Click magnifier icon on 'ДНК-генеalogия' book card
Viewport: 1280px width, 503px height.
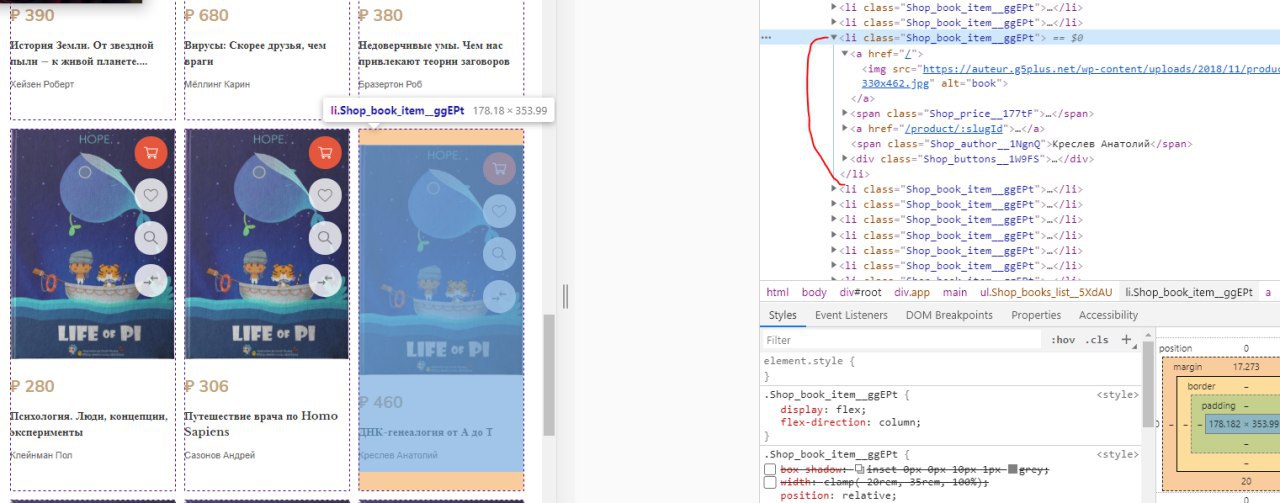click(x=499, y=254)
